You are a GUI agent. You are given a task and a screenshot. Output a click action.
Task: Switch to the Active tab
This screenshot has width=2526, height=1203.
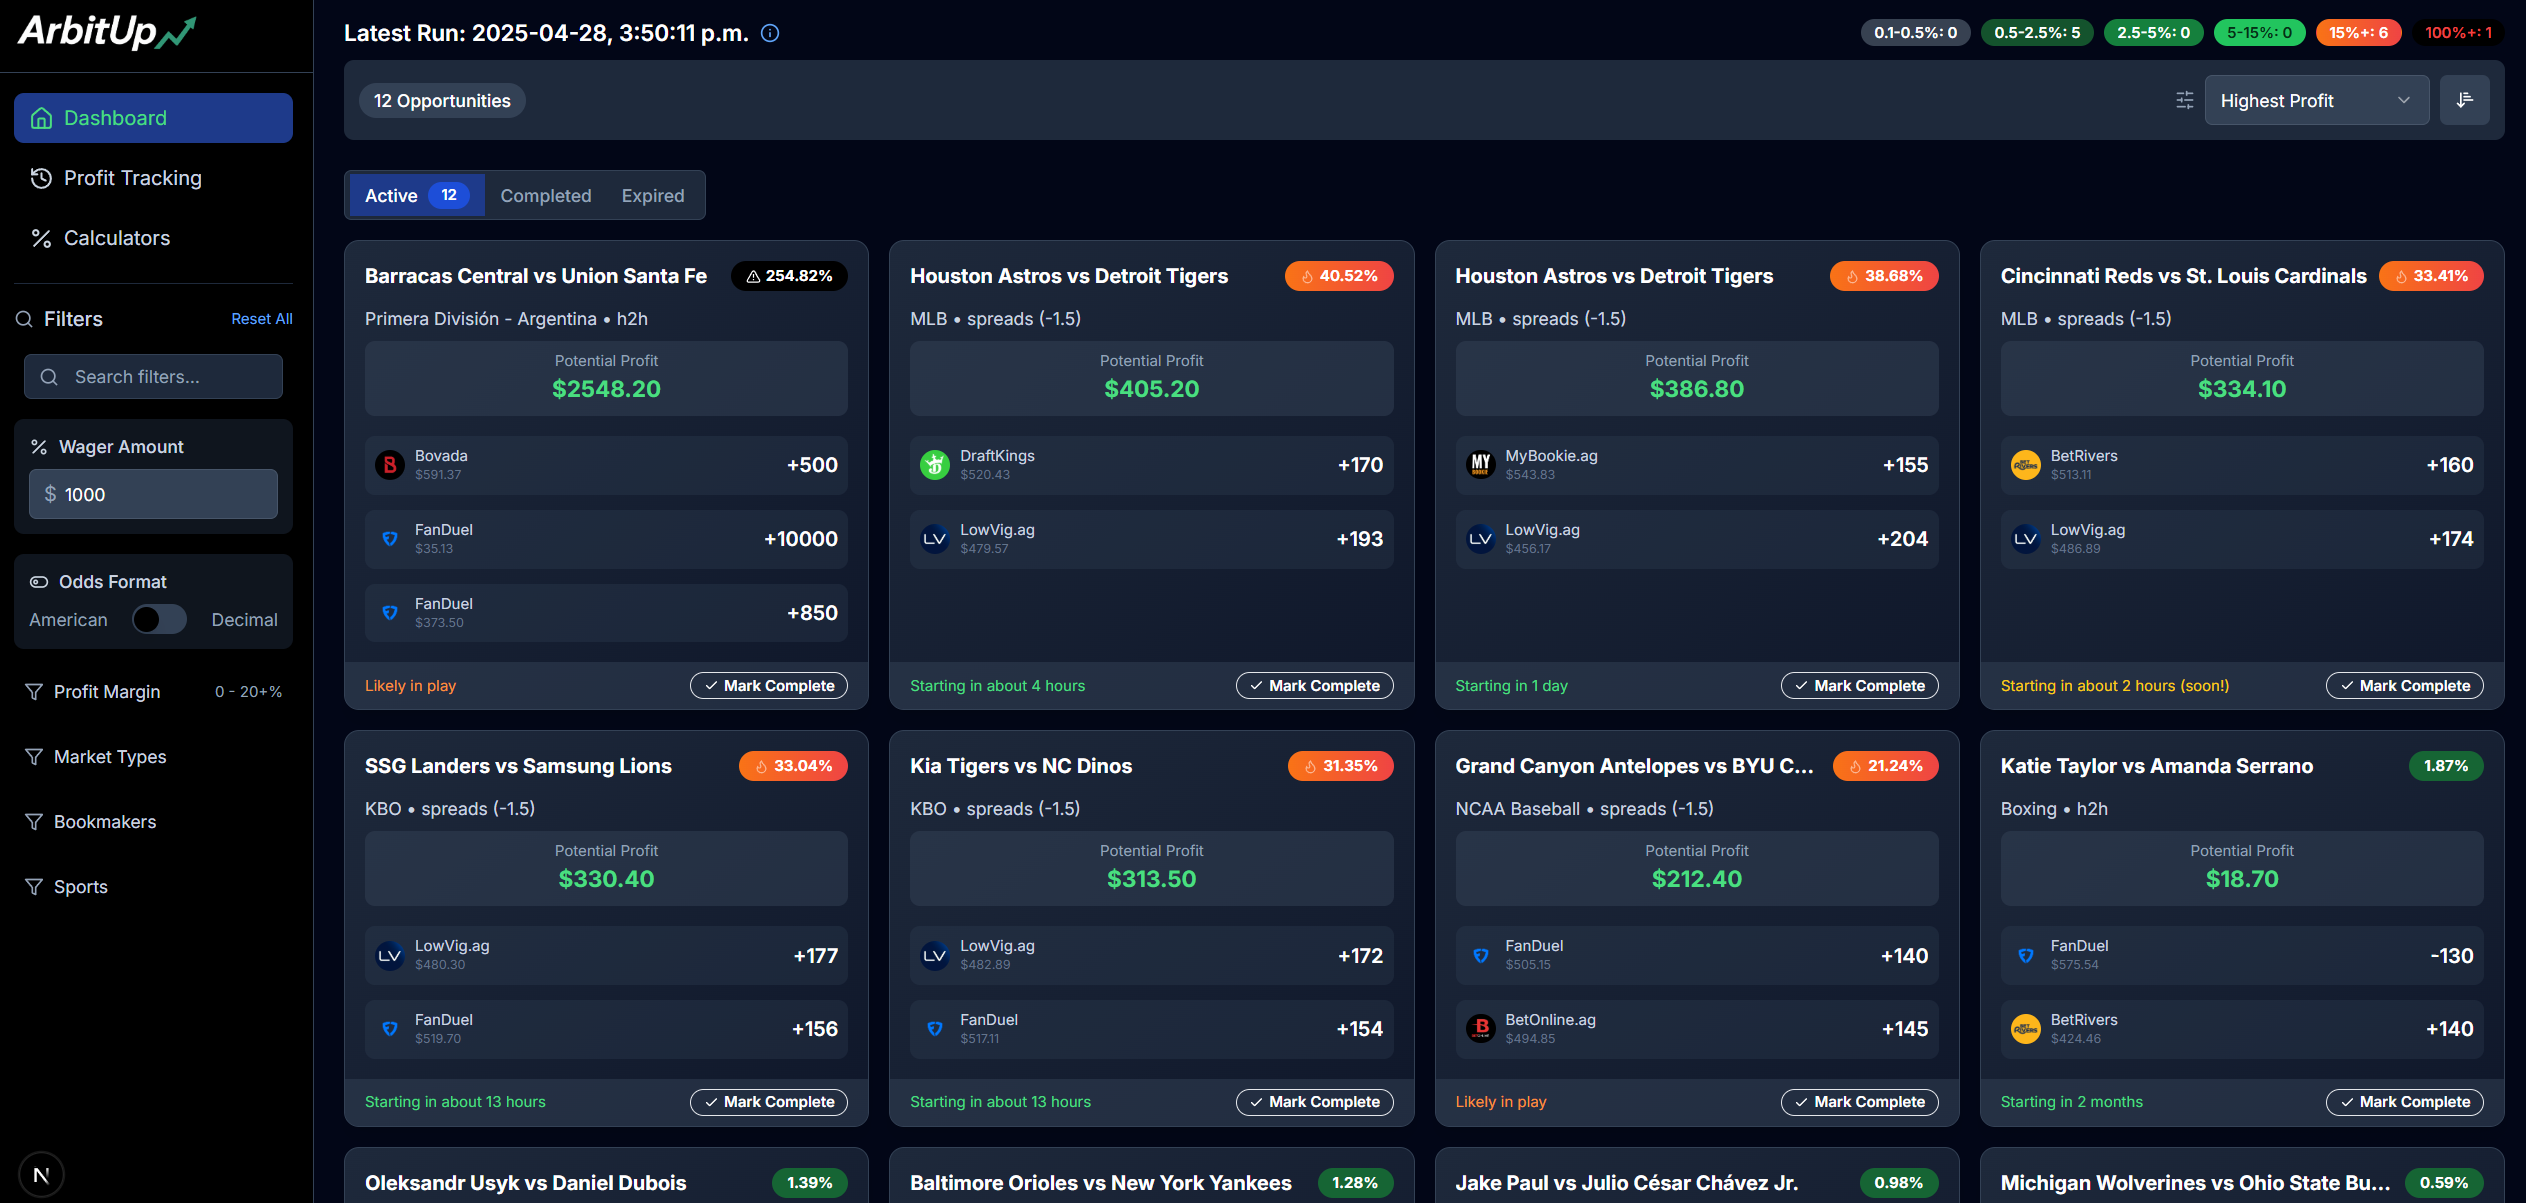(416, 195)
